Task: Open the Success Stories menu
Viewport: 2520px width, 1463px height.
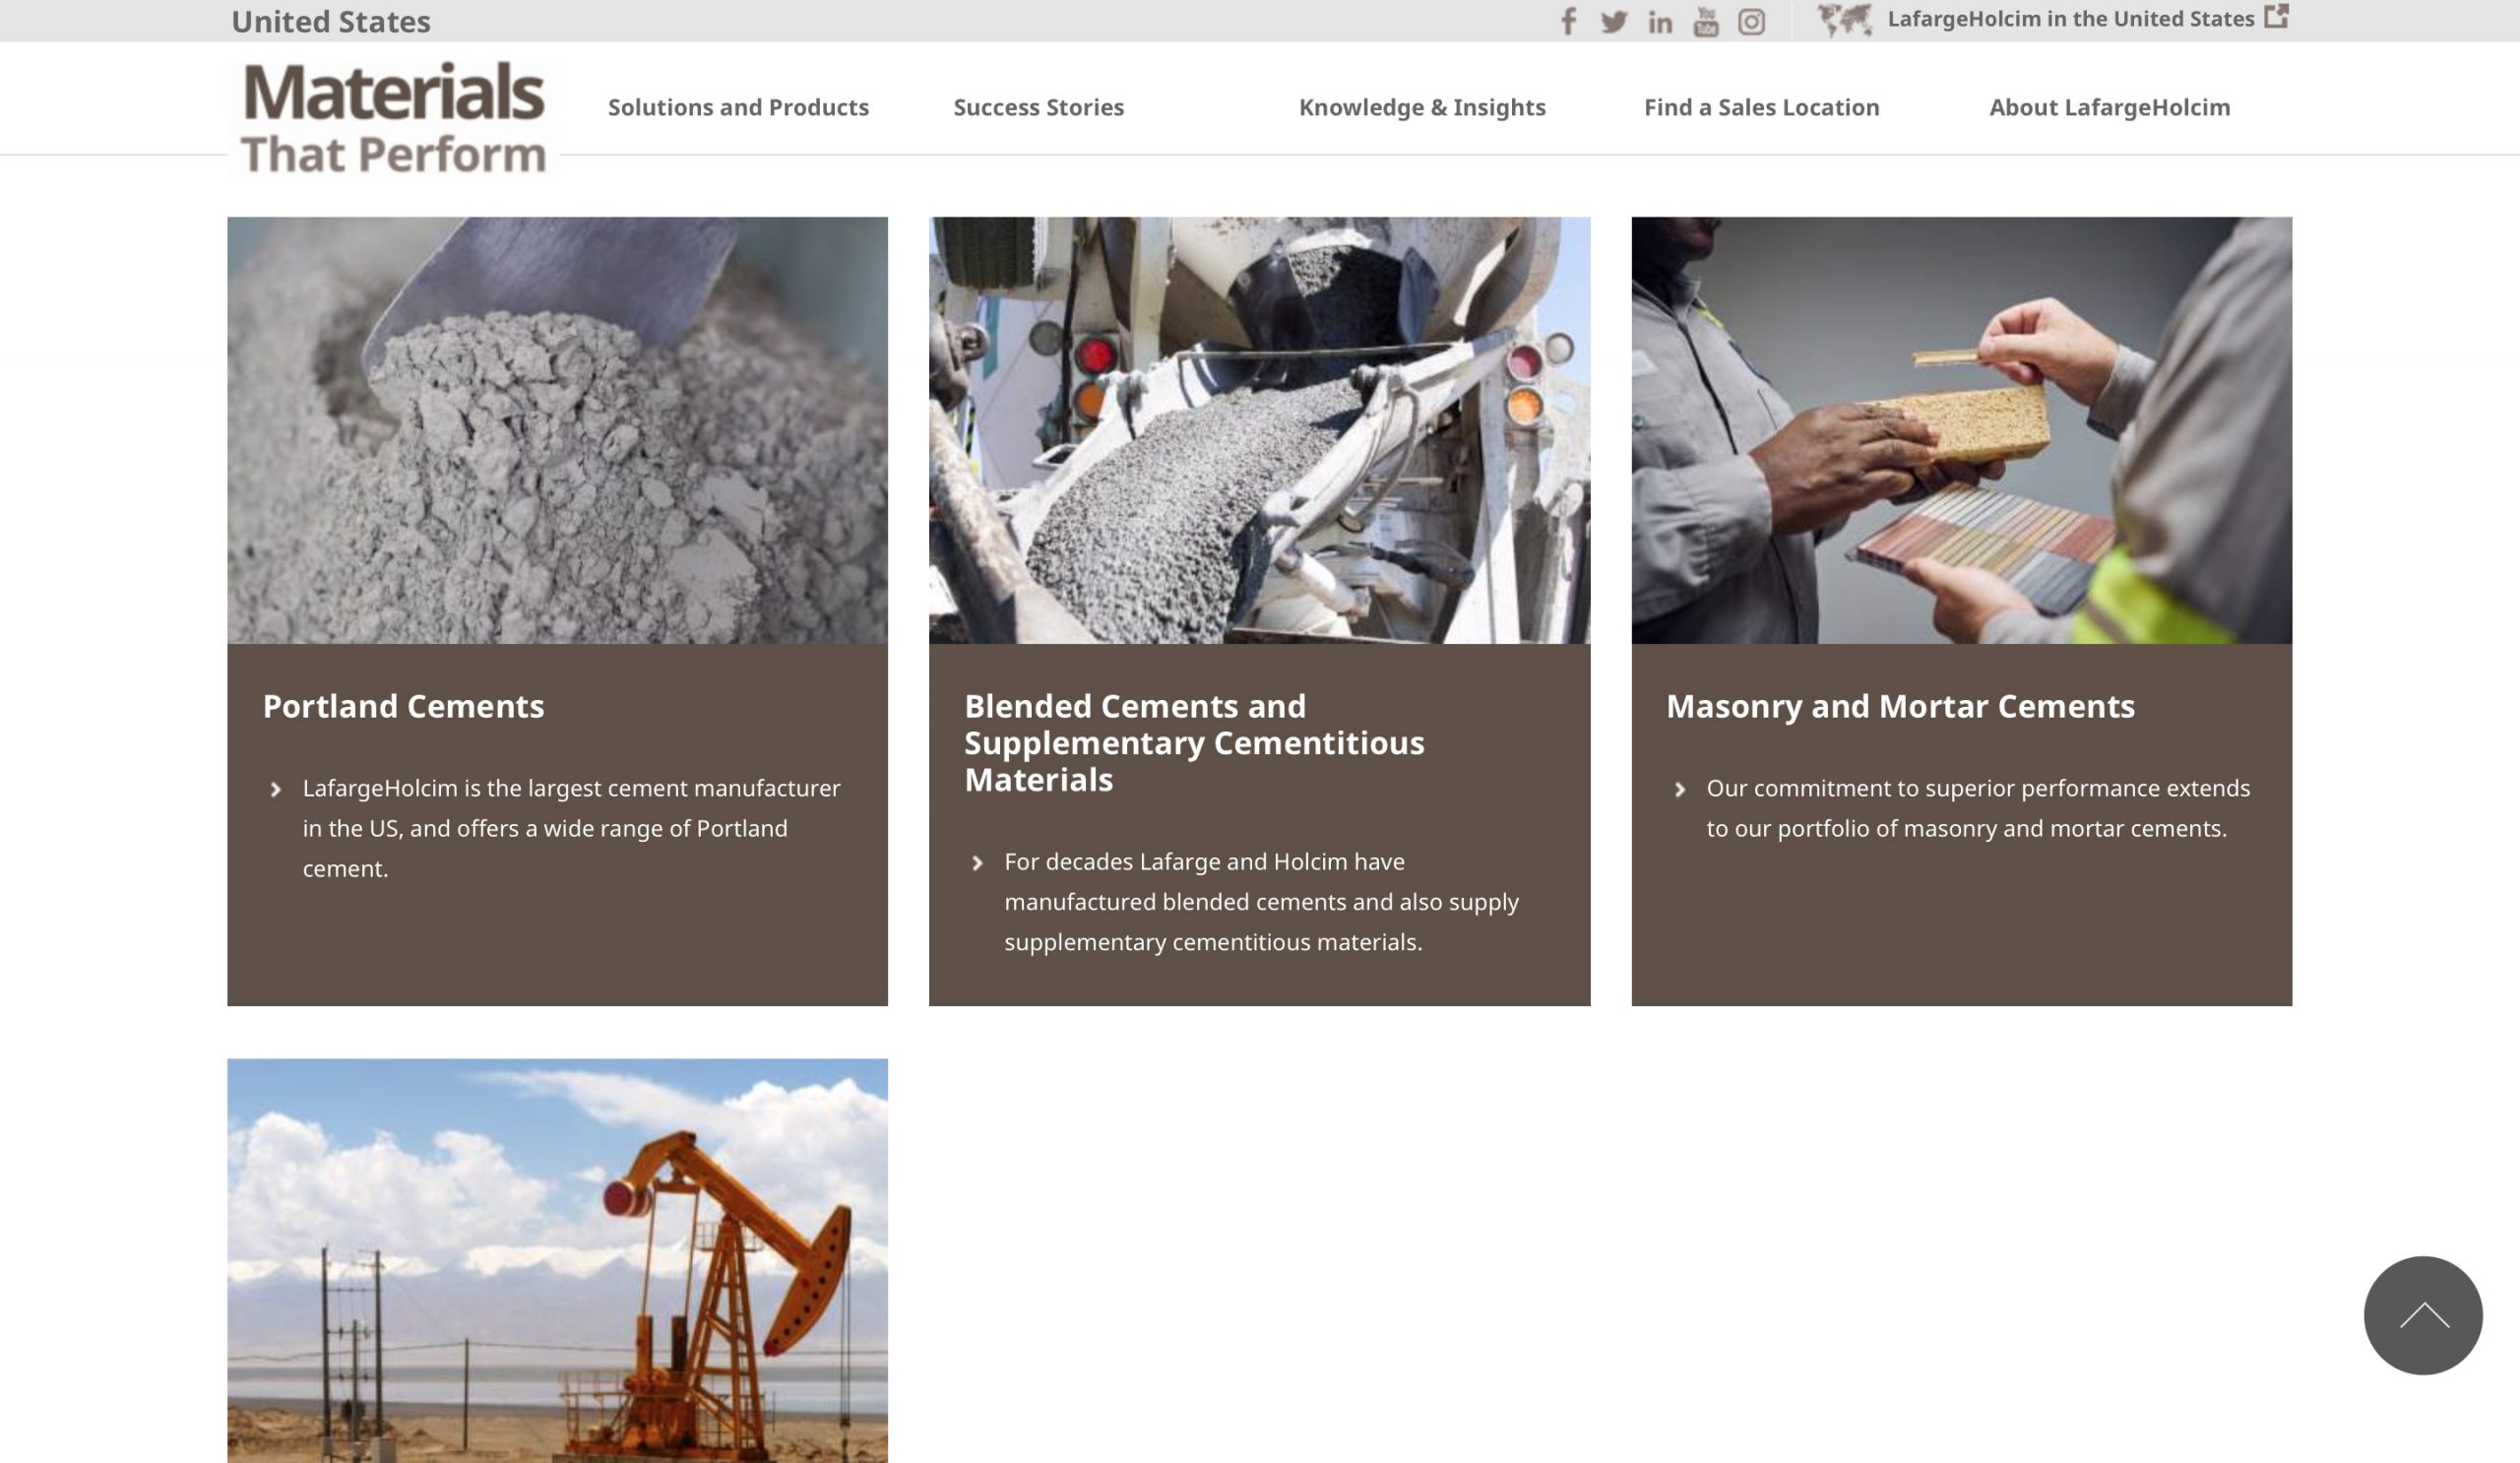Action: [x=1038, y=107]
